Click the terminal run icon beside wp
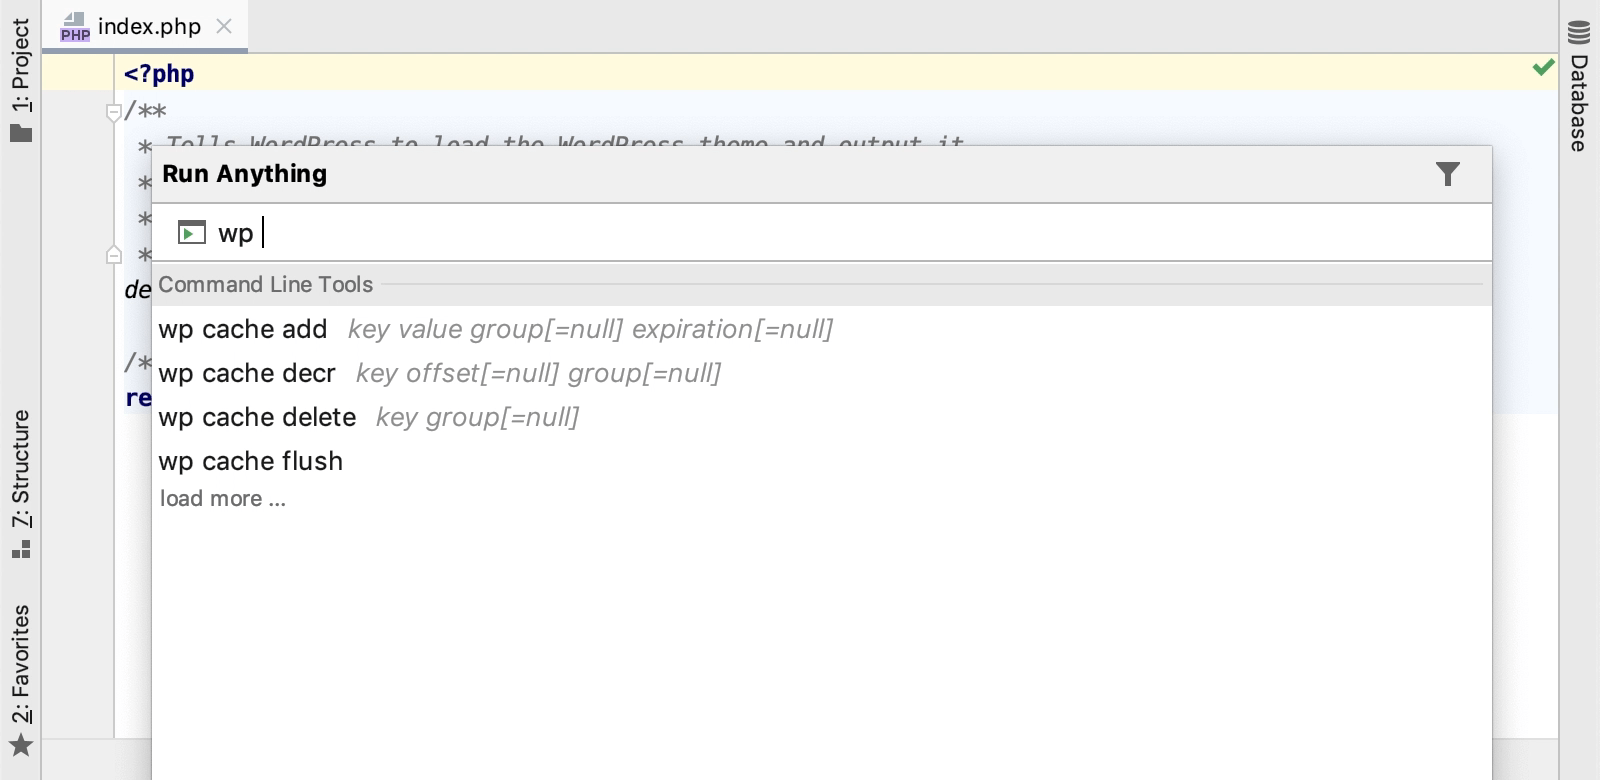The height and width of the screenshot is (780, 1600). click(191, 233)
